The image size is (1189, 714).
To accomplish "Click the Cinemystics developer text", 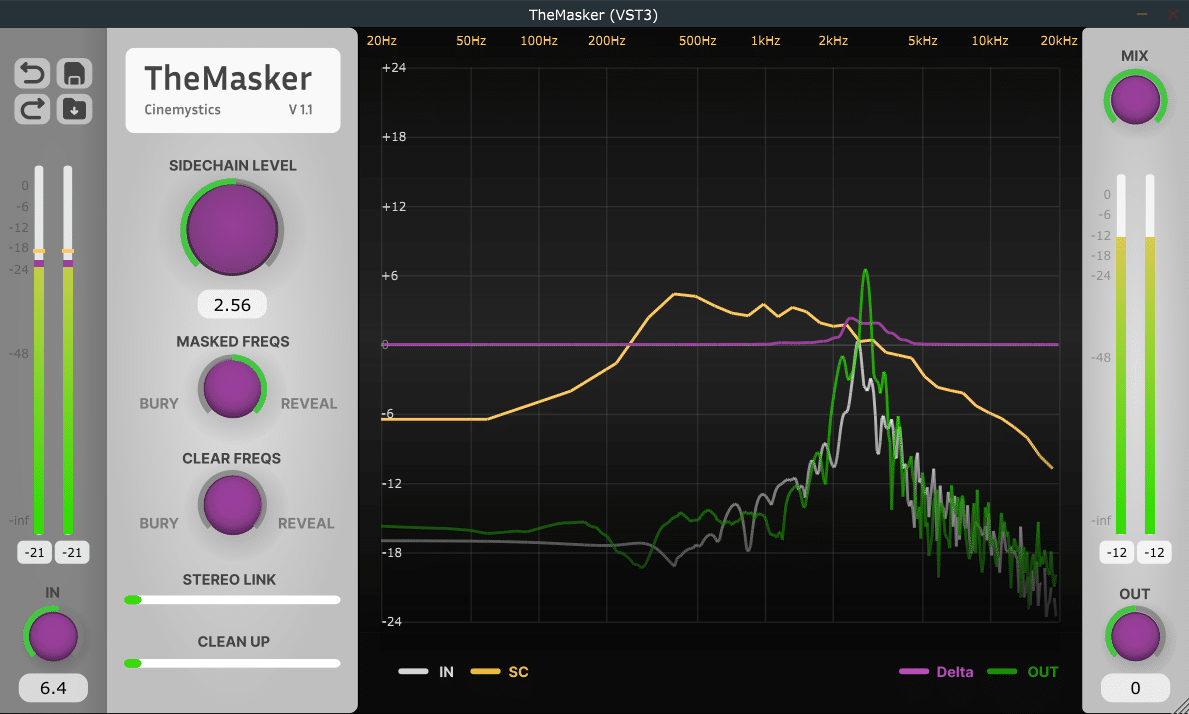I will [182, 109].
